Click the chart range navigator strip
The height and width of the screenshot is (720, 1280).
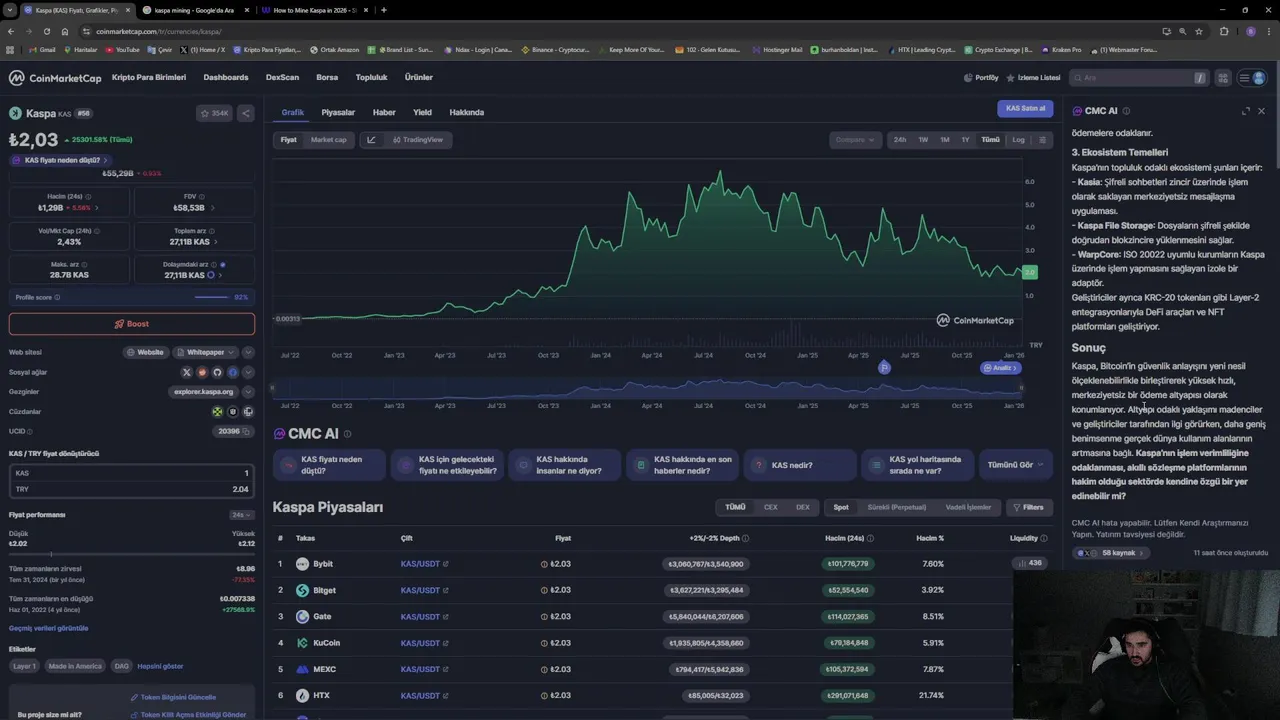click(x=646, y=388)
